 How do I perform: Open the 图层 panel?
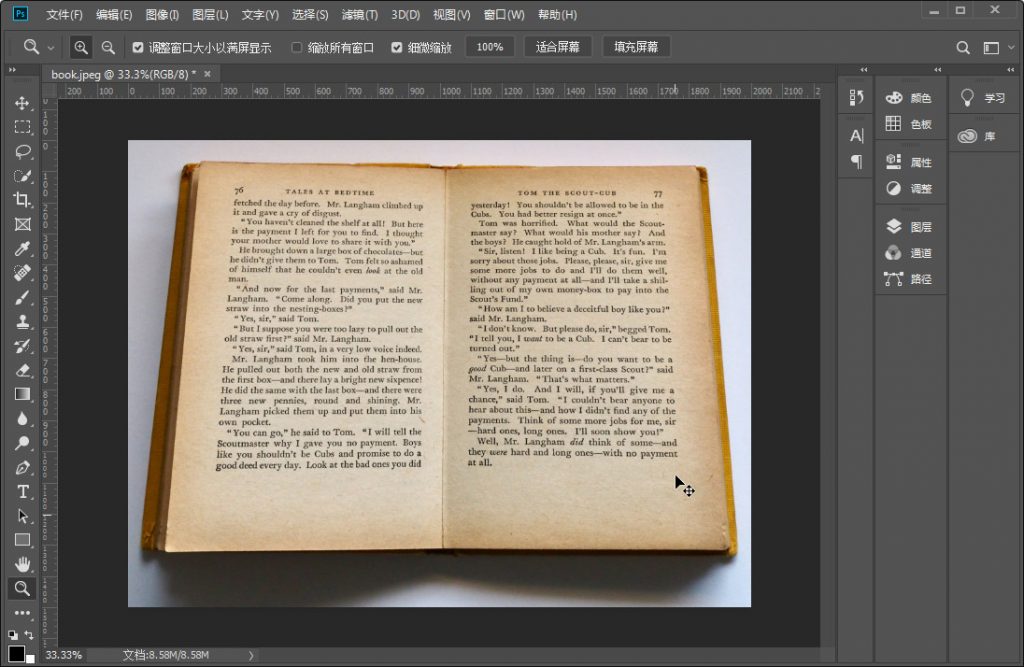pyautogui.click(x=910, y=227)
